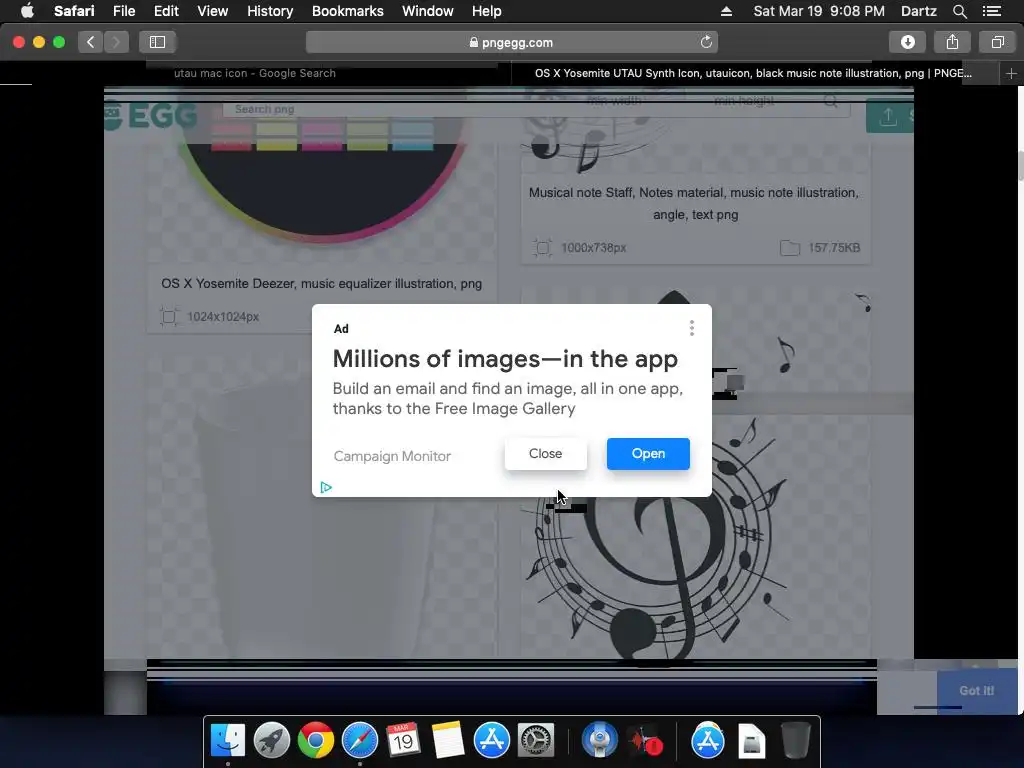The image size is (1024, 768).
Task: Open Google Chrome from Dock
Action: point(315,741)
